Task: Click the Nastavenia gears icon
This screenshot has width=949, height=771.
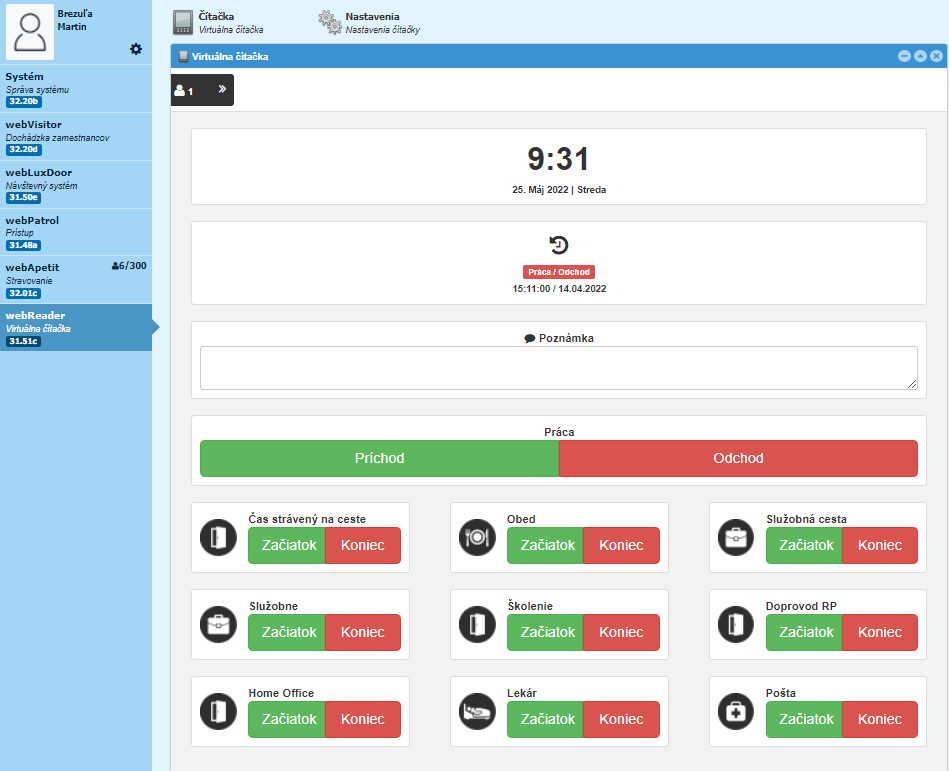Action: 330,22
